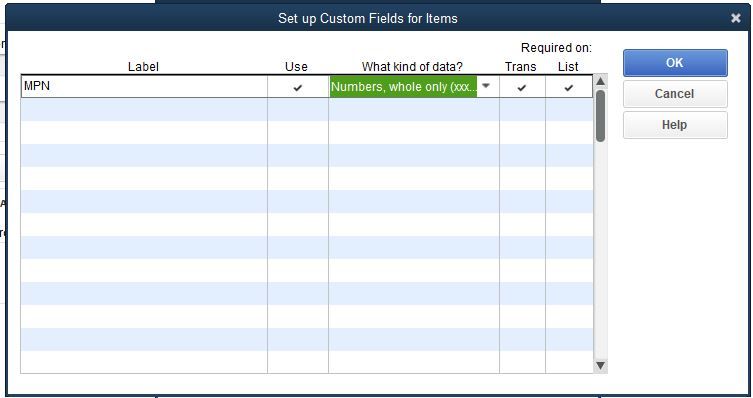Toggle the List required checkmark for MPN

pyautogui.click(x=569, y=87)
